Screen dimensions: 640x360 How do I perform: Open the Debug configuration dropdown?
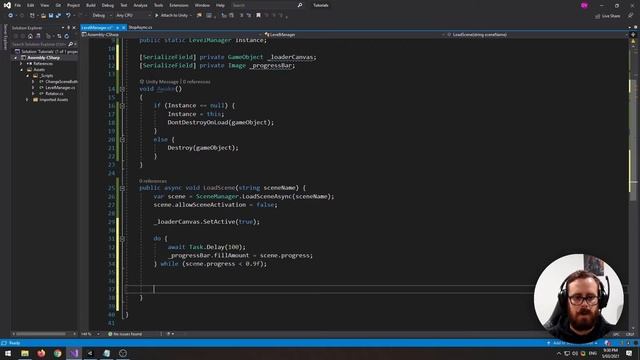[x=102, y=16]
